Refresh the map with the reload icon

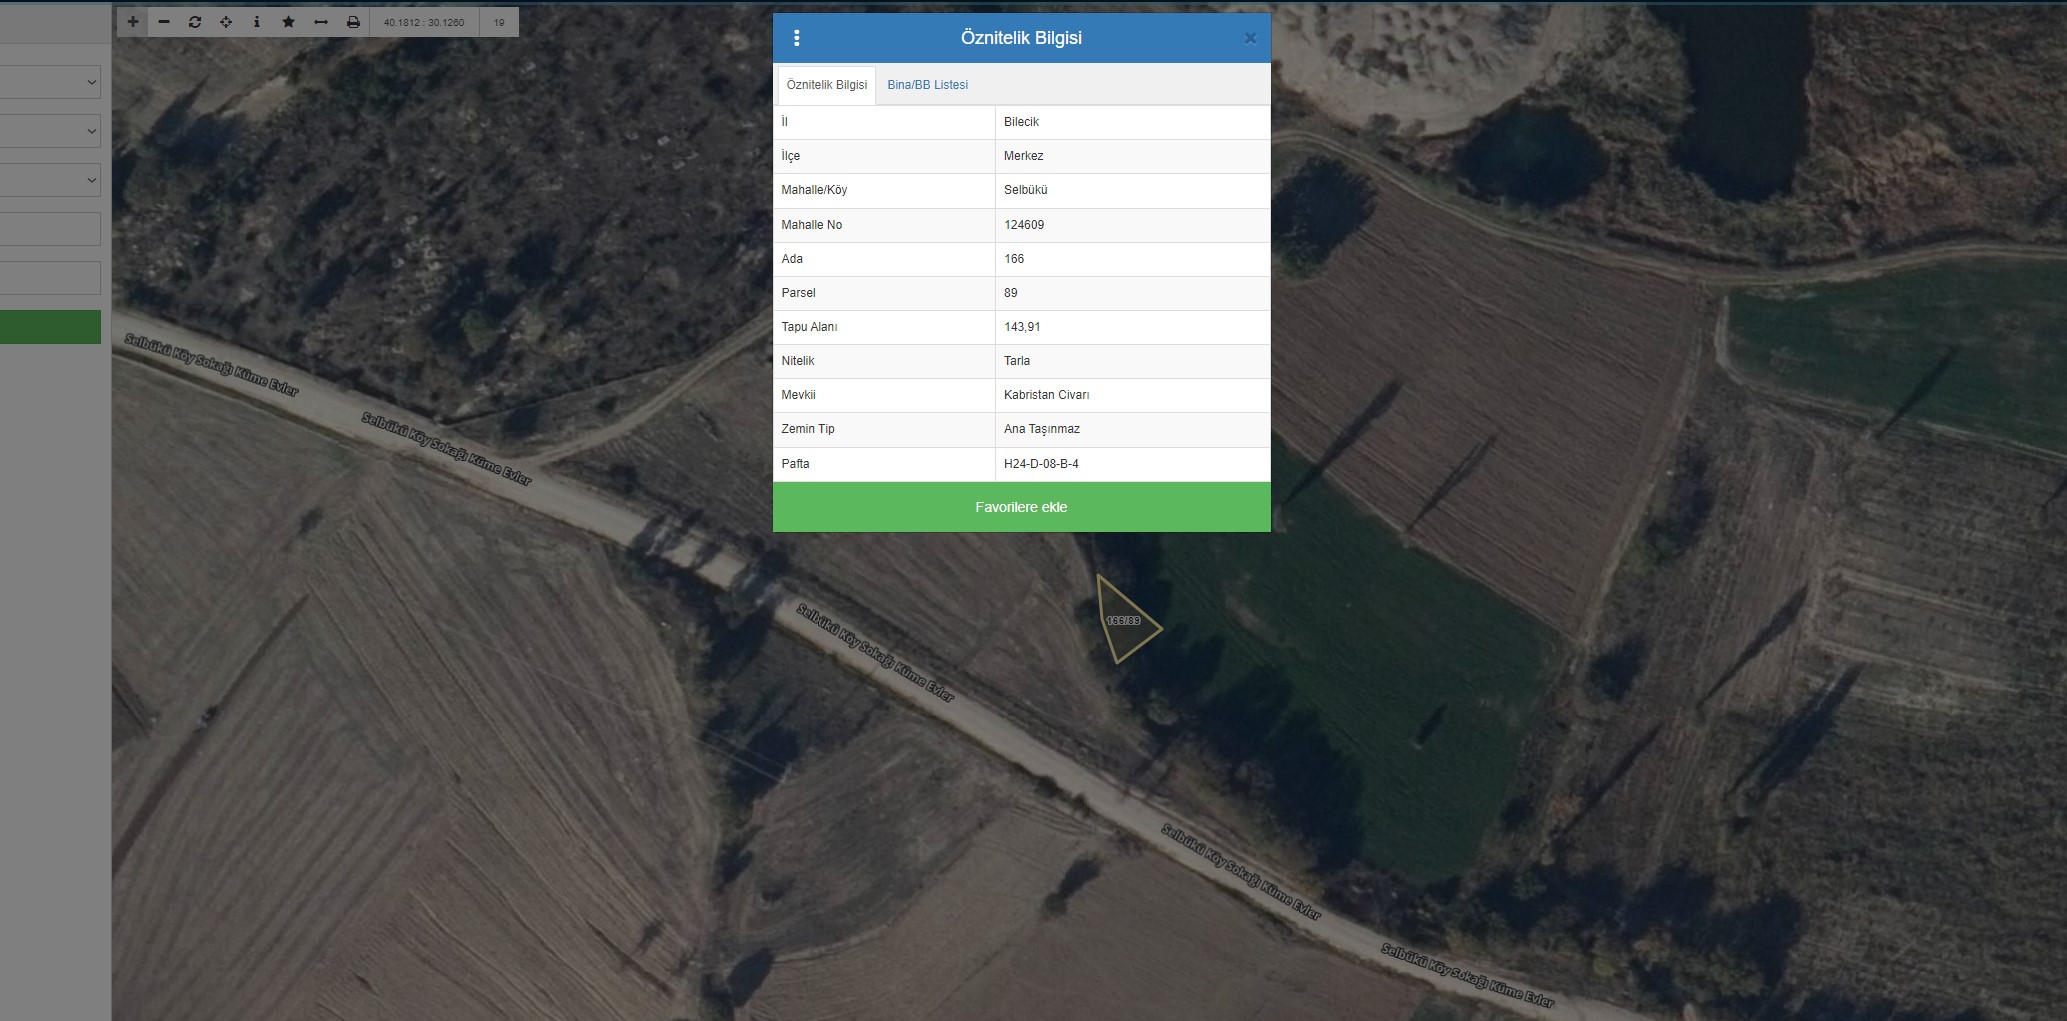tap(195, 22)
